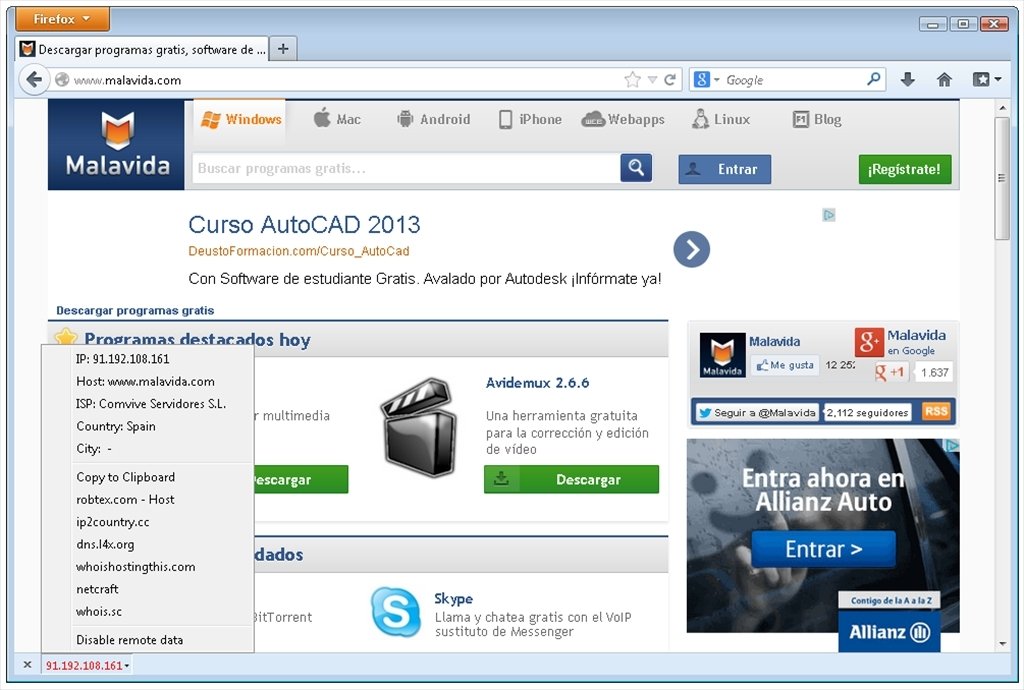Click Descargar button under Avidemux
1024x690 pixels.
click(x=571, y=479)
